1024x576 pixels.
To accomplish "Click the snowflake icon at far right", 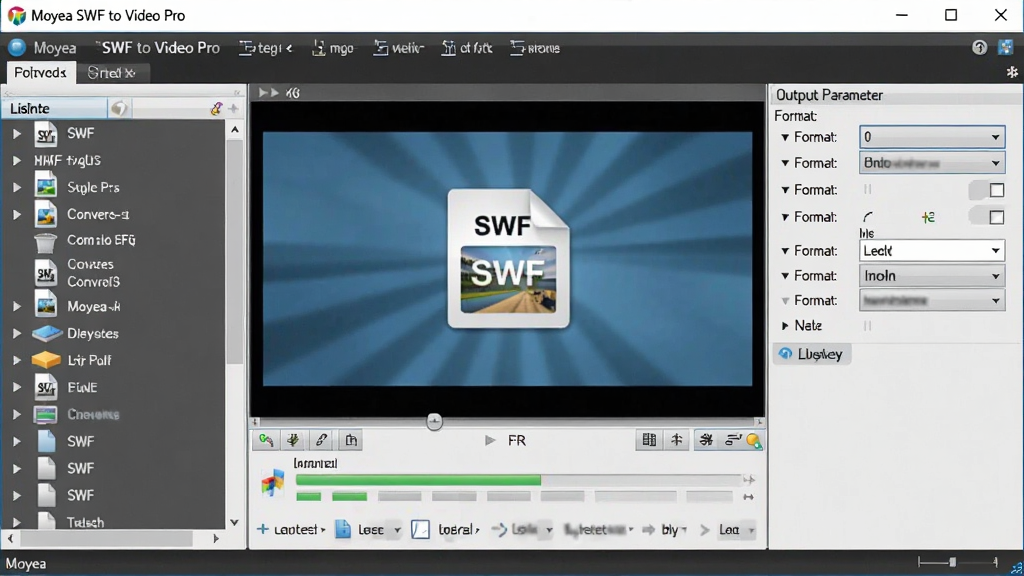I will [1012, 72].
